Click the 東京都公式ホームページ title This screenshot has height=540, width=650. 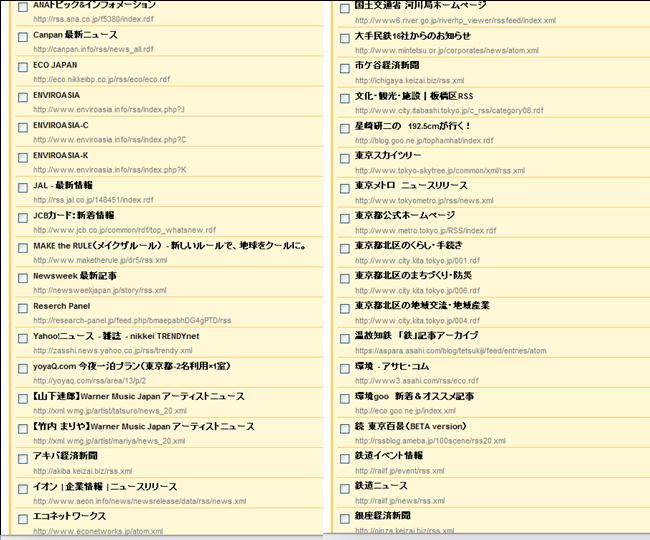coord(405,216)
